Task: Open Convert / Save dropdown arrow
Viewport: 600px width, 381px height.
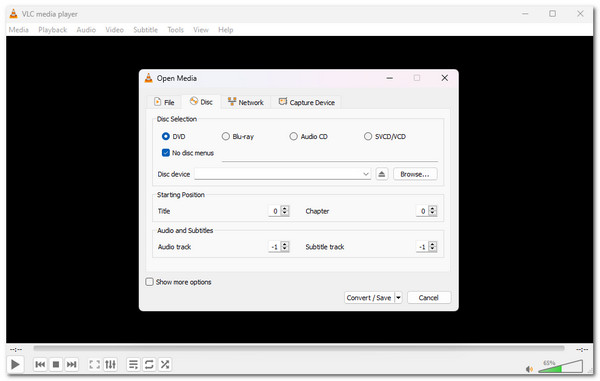Action: (398, 297)
